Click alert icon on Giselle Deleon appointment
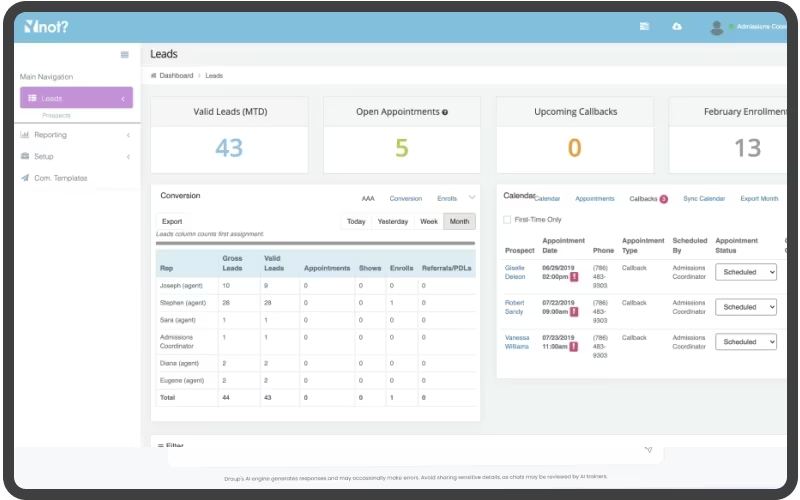Screen dimensions: 800x500 pos(574,277)
